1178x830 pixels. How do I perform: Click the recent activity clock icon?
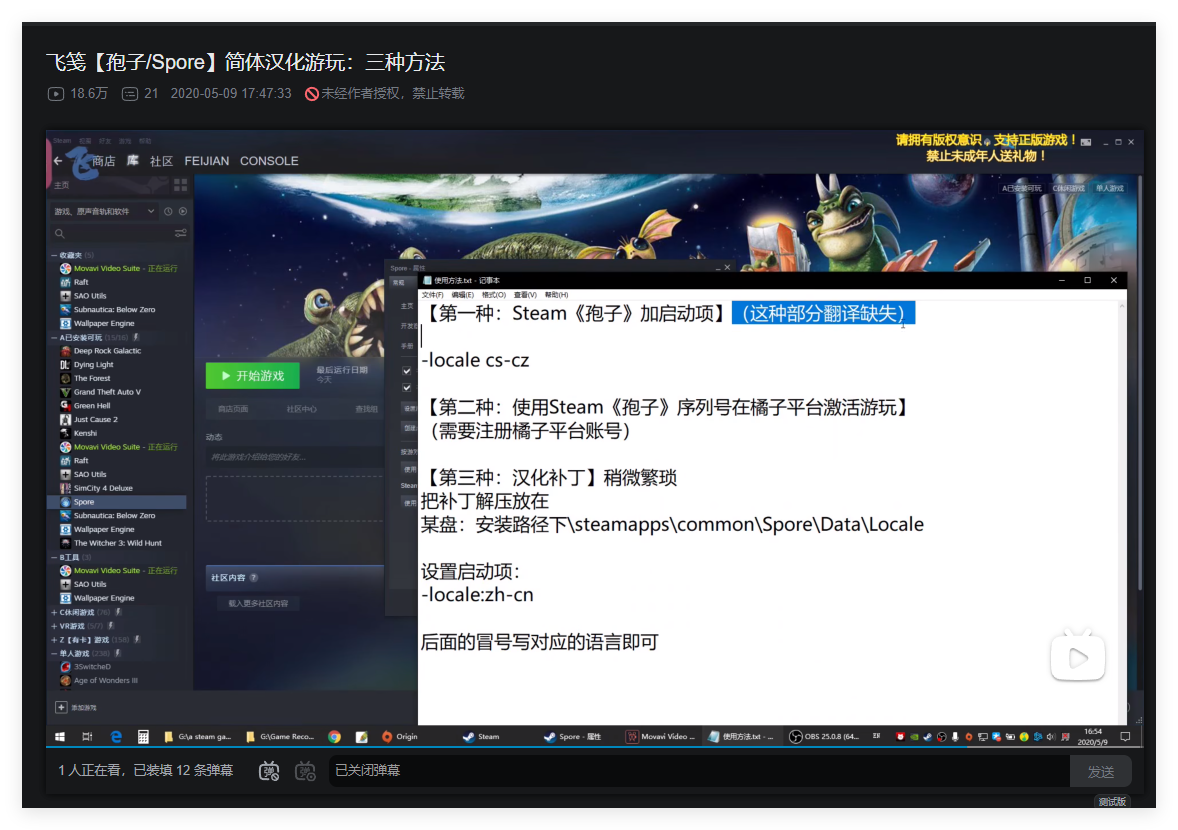pos(168,212)
